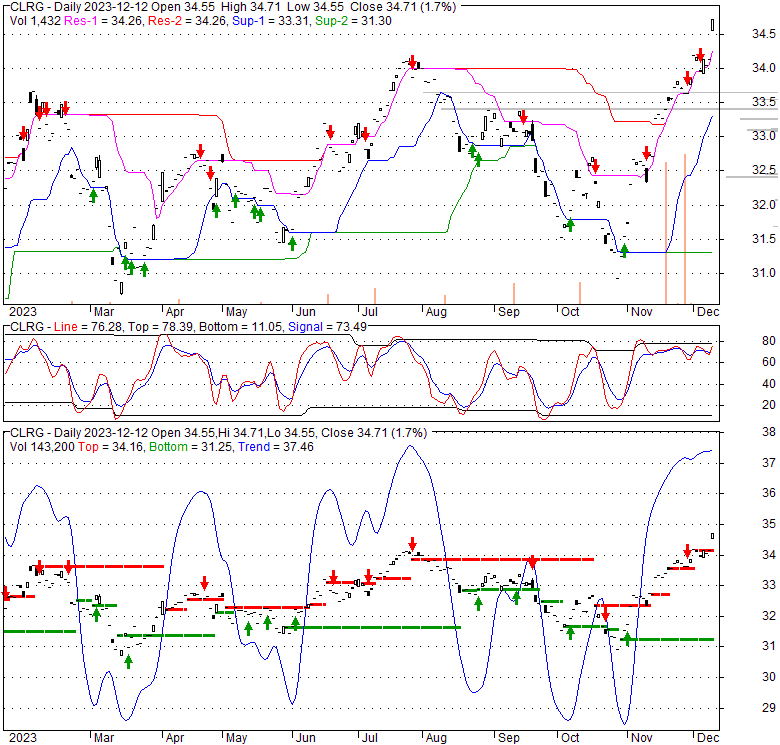The image size is (780, 745).
Task: Click the 37 label on the bottom chart axis
Action: (x=769, y=463)
